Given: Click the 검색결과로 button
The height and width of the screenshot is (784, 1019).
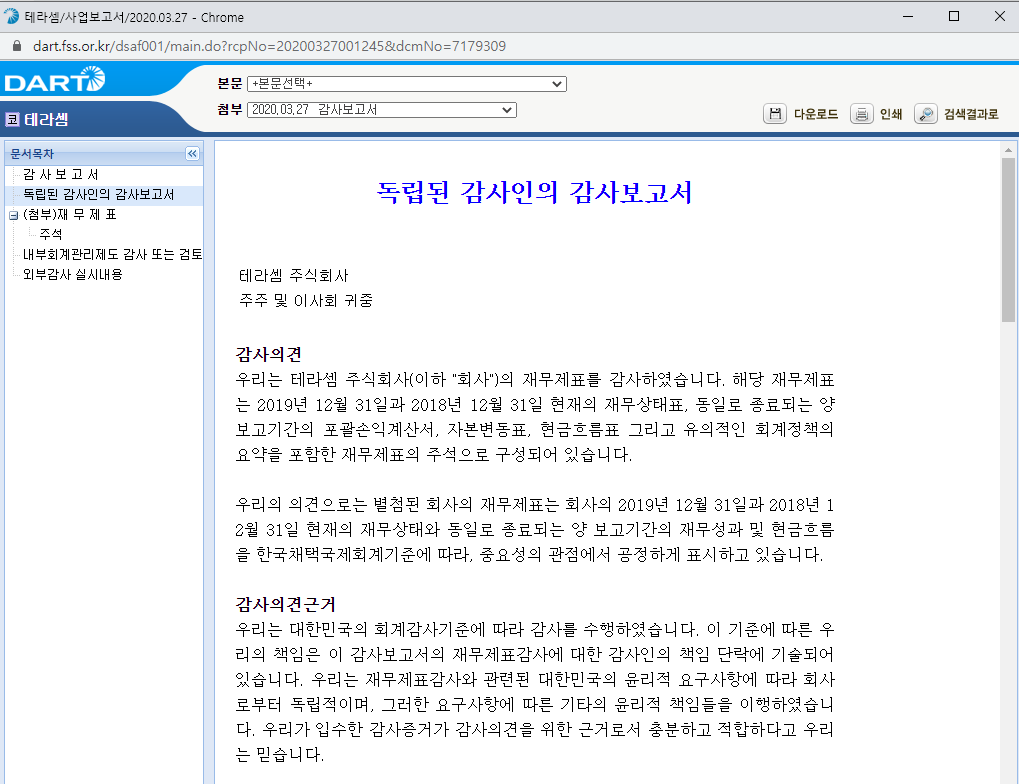Looking at the screenshot, I should pyautogui.click(x=971, y=114).
